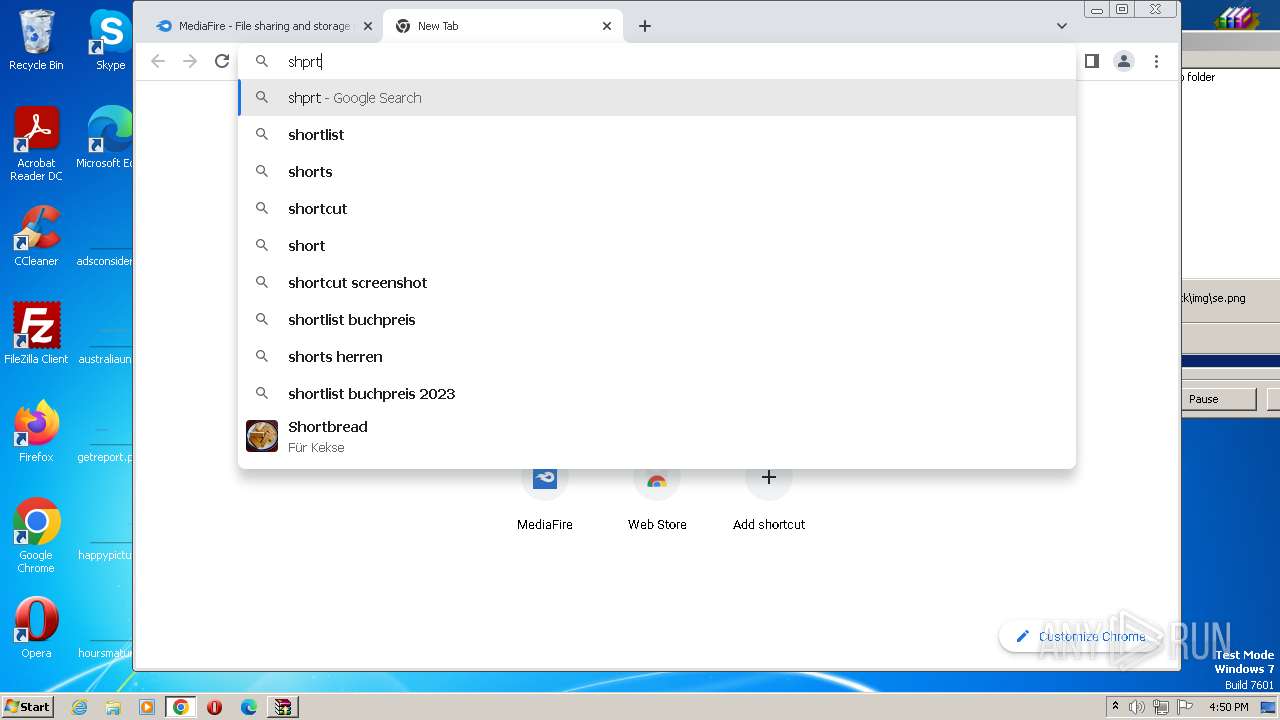Open Microsoft Edge desktop shortcut
The image size is (1280, 720).
tap(105, 138)
